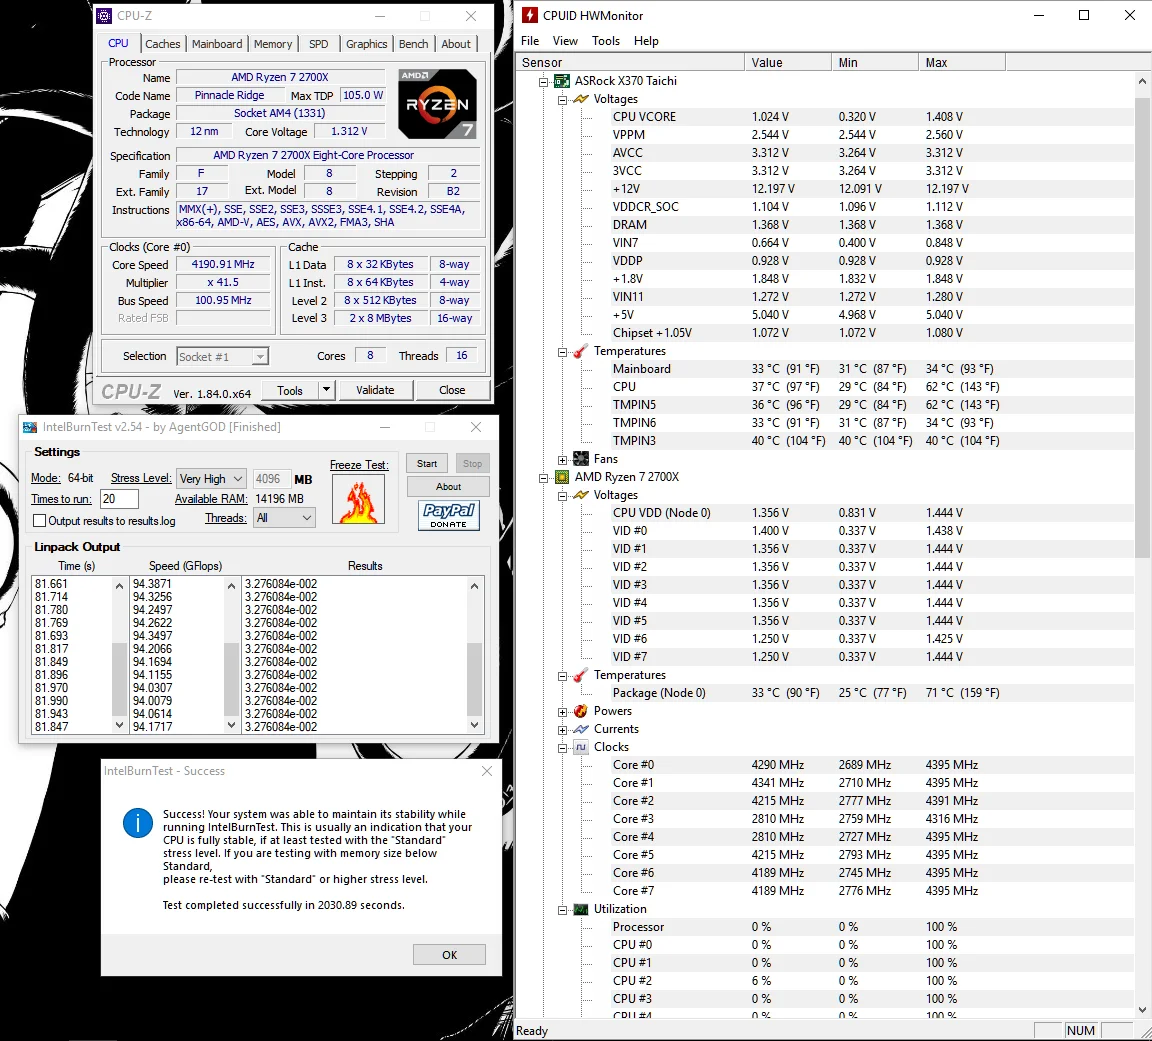Viewport: 1152px width, 1041px height.
Task: Click the AMD Ryzen 7 2700X chip icon
Action: [562, 477]
